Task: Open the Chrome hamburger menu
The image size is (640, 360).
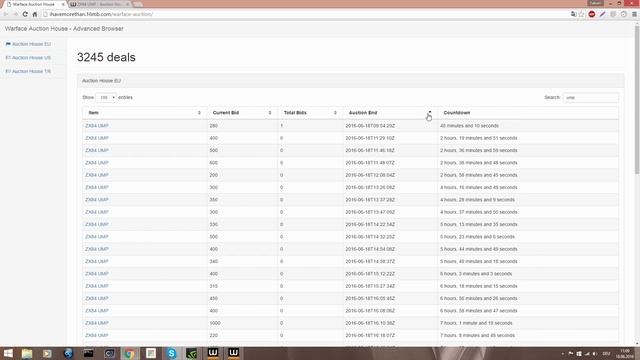Action: 634,14
